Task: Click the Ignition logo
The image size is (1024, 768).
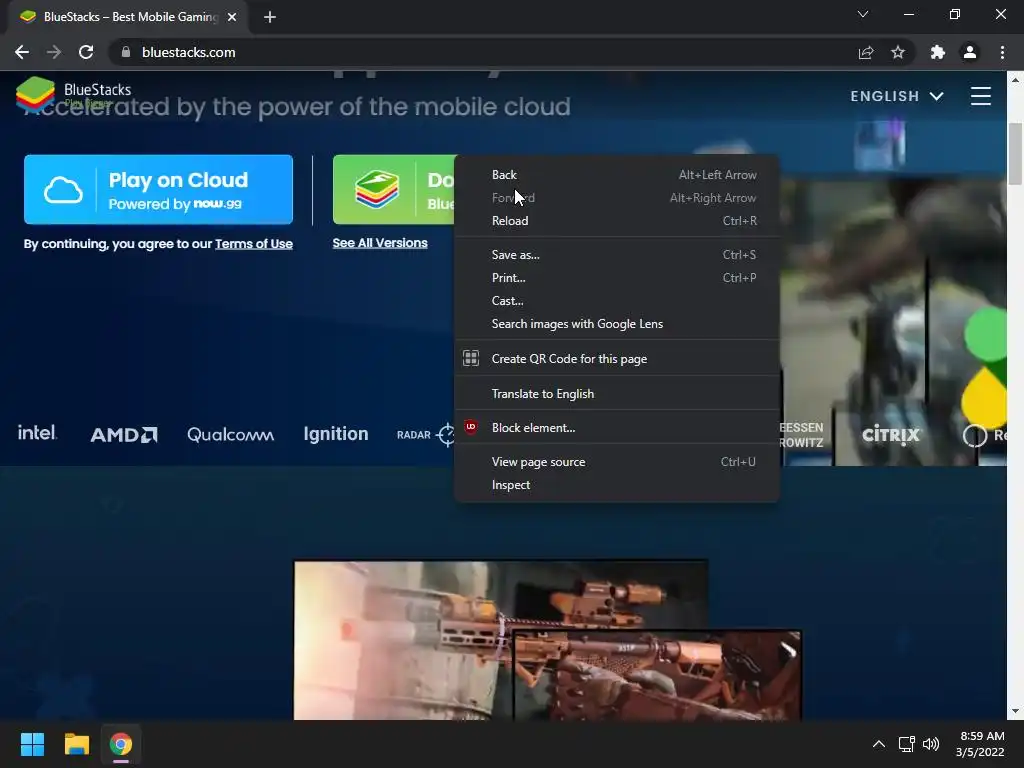Action: coord(336,434)
